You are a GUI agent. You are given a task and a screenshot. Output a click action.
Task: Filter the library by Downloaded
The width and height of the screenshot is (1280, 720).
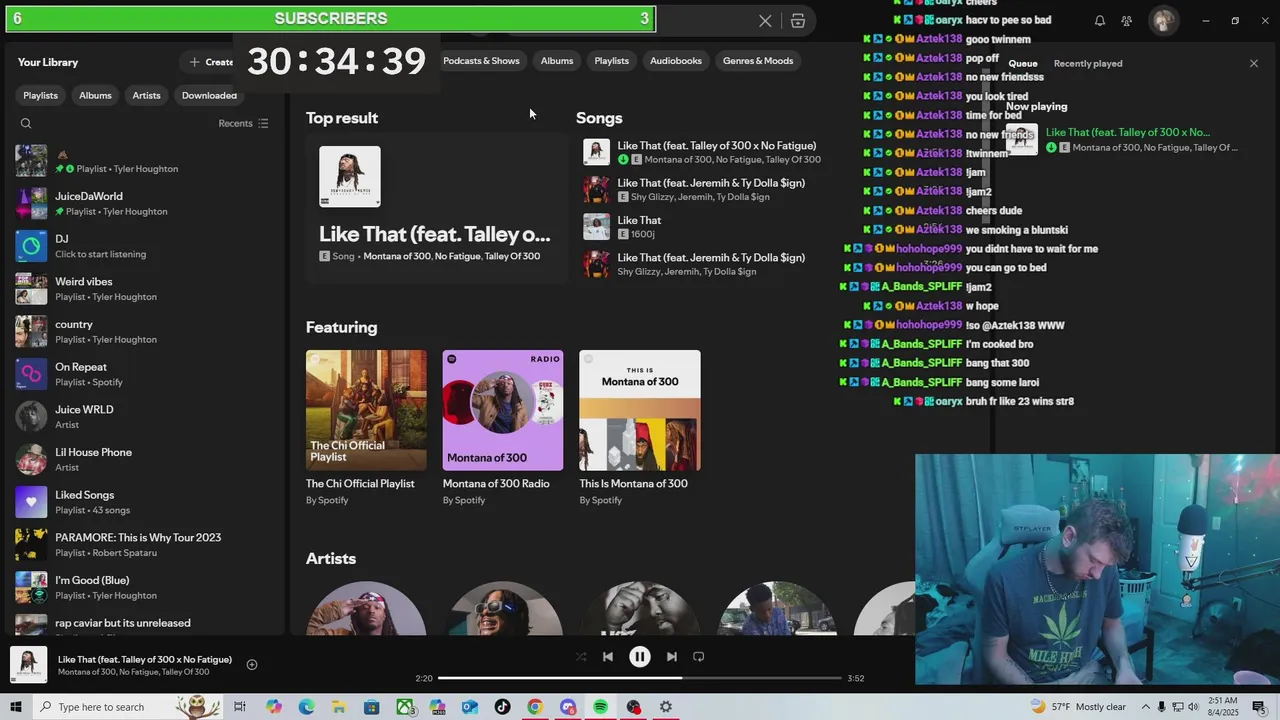(x=209, y=95)
